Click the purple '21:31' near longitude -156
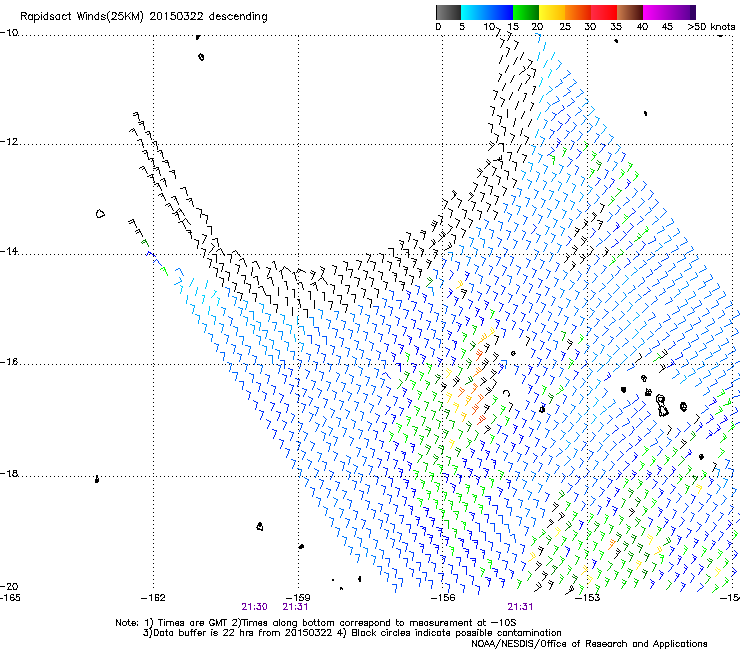 tap(520, 607)
